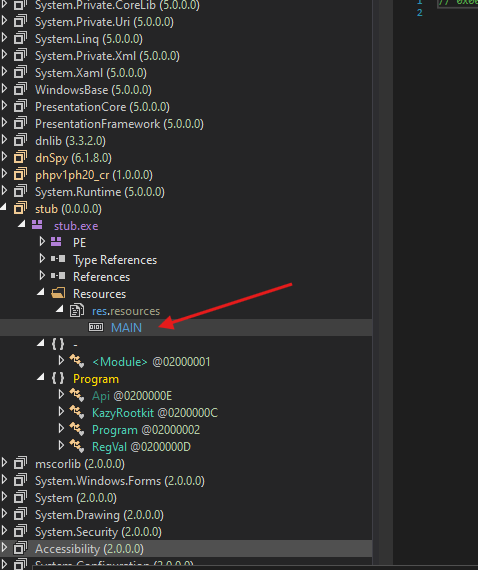This screenshot has height=570, width=478.
Task: Expand the RegVal class node
Action: [61, 446]
